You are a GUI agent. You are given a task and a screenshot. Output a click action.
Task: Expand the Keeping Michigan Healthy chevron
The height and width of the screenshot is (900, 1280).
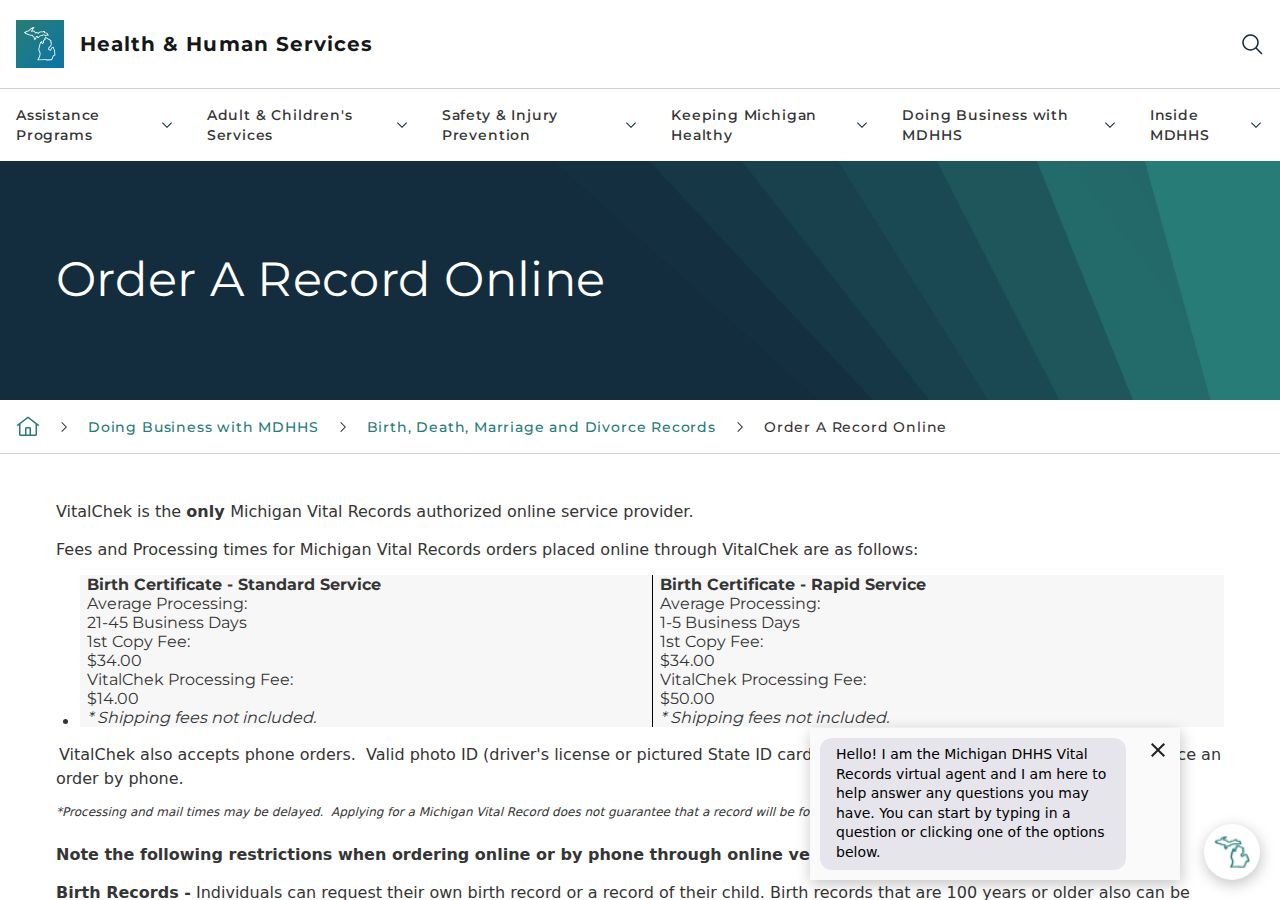point(862,125)
